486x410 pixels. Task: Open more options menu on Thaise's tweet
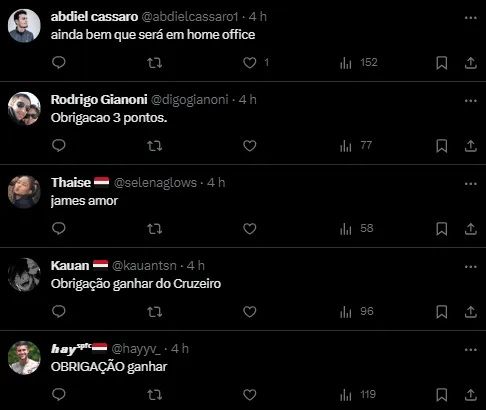[471, 184]
